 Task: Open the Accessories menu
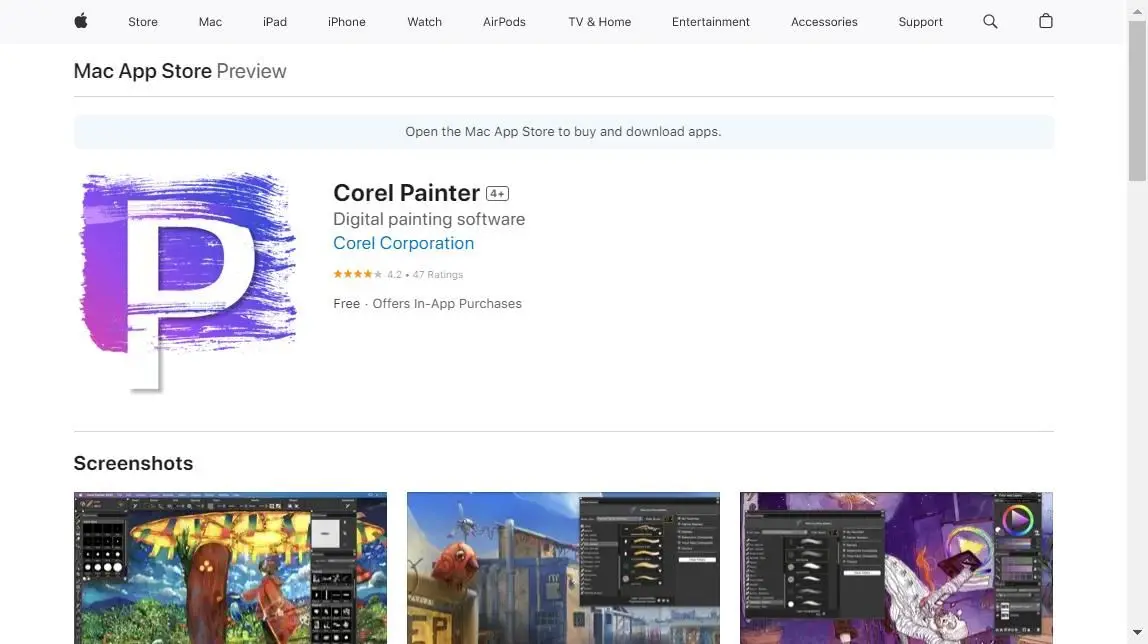point(824,21)
